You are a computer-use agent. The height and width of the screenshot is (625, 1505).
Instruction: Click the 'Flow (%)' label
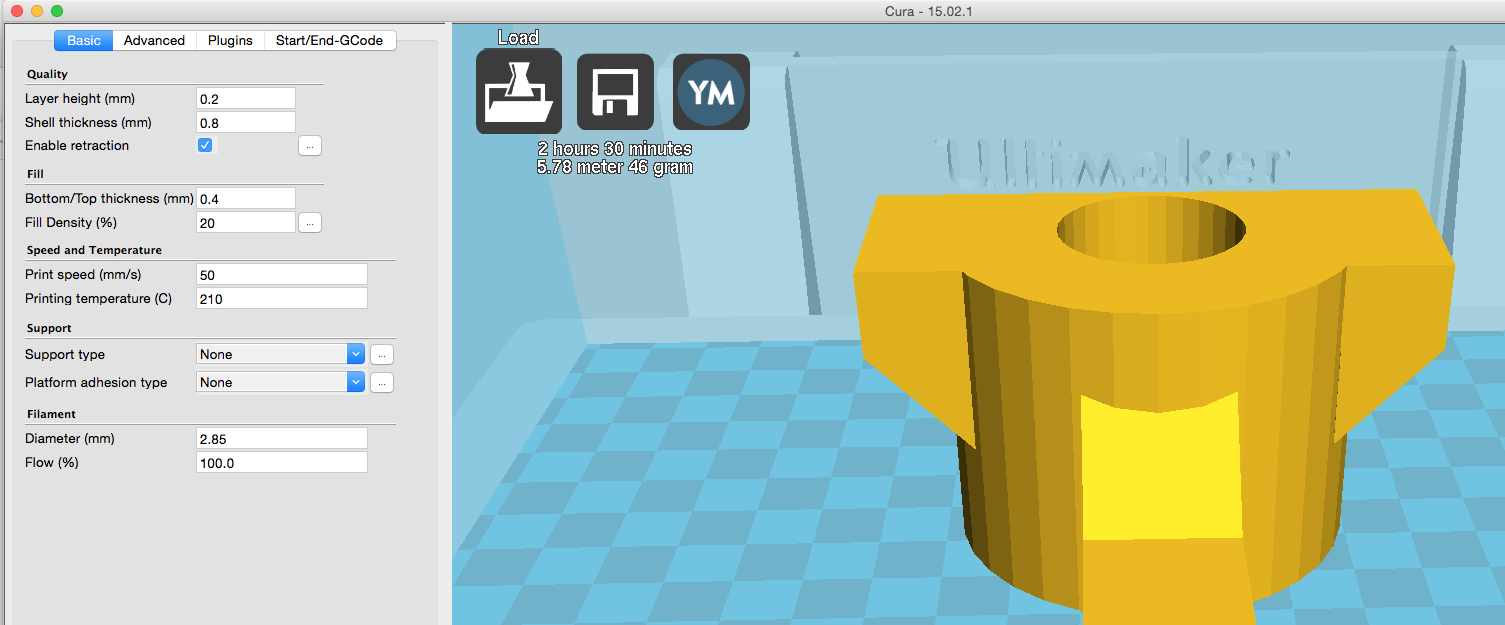click(52, 462)
